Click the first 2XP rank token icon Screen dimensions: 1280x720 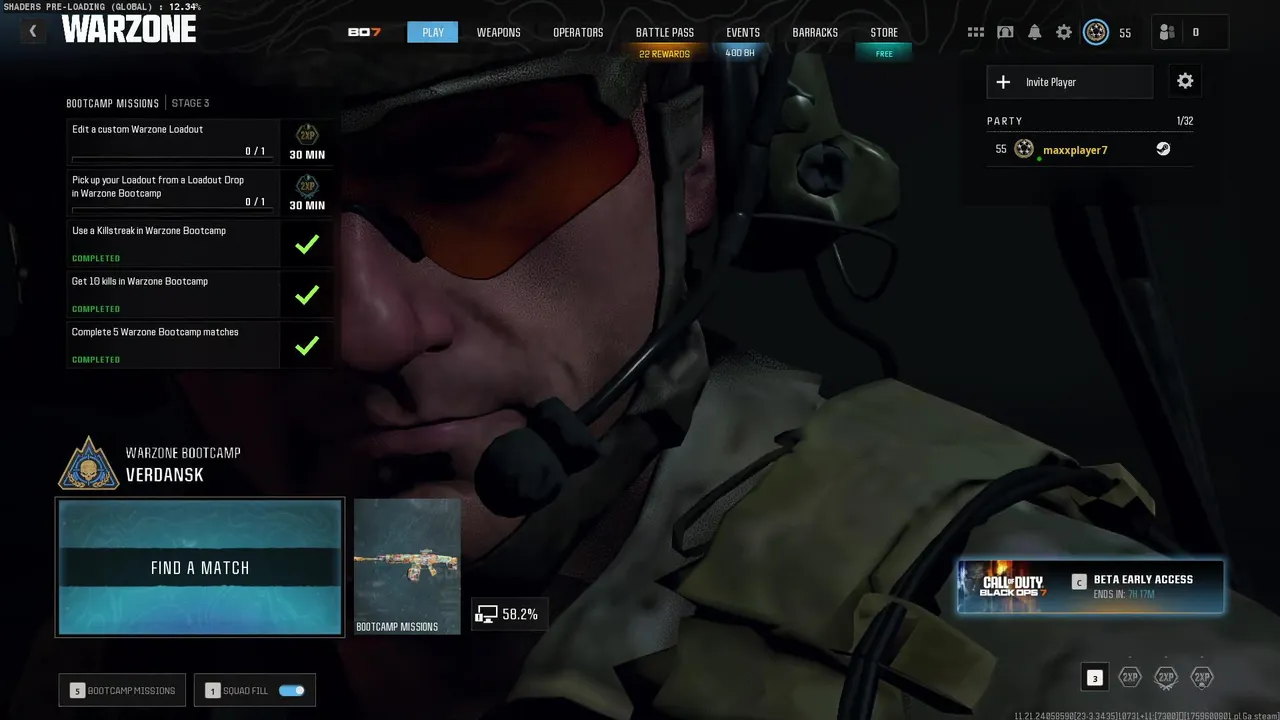(1130, 677)
